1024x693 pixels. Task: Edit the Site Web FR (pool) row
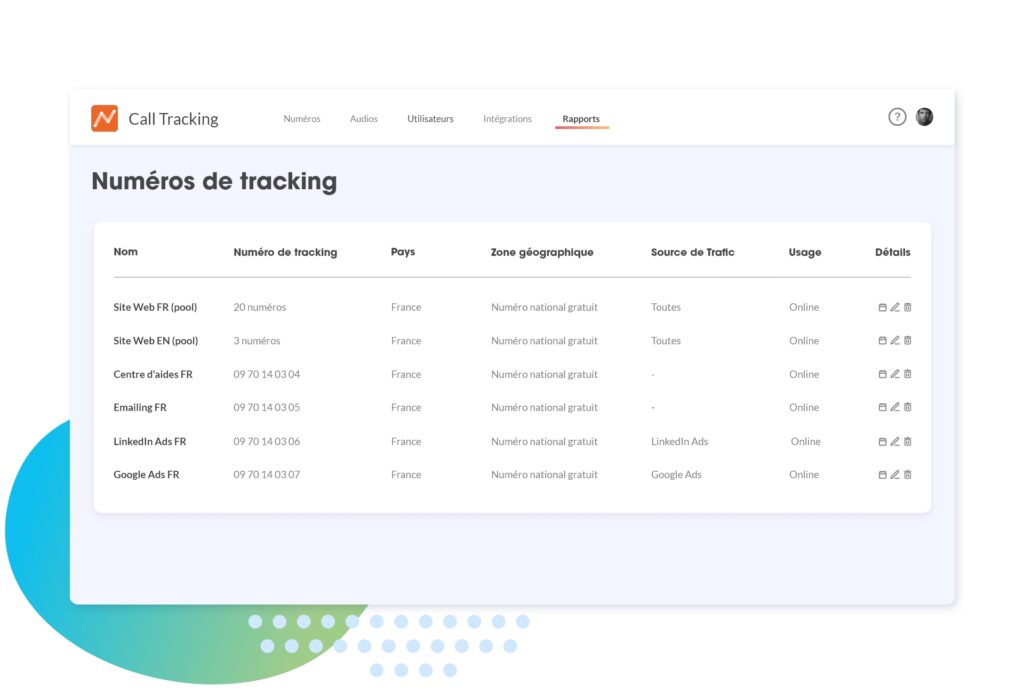pos(895,307)
